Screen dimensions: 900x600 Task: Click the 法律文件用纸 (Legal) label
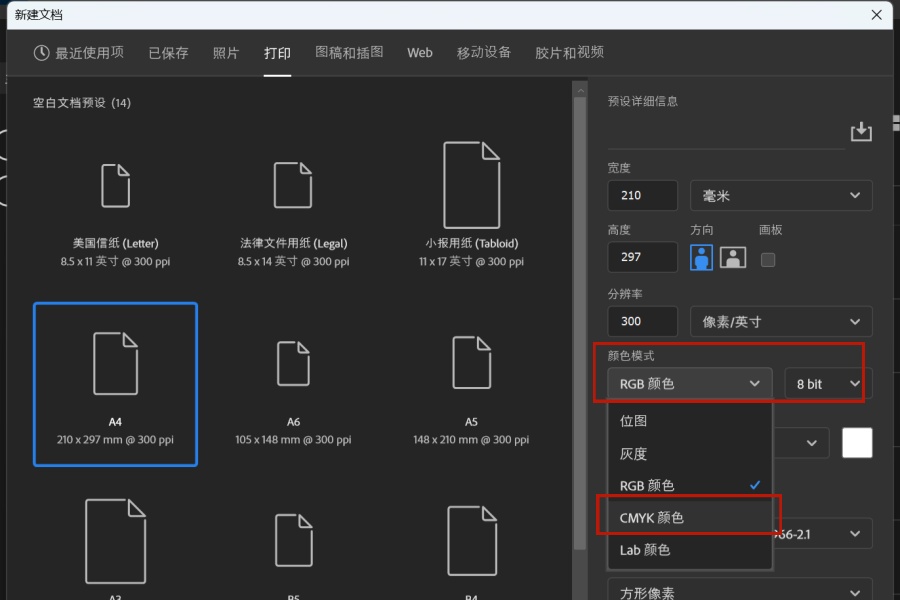point(293,243)
